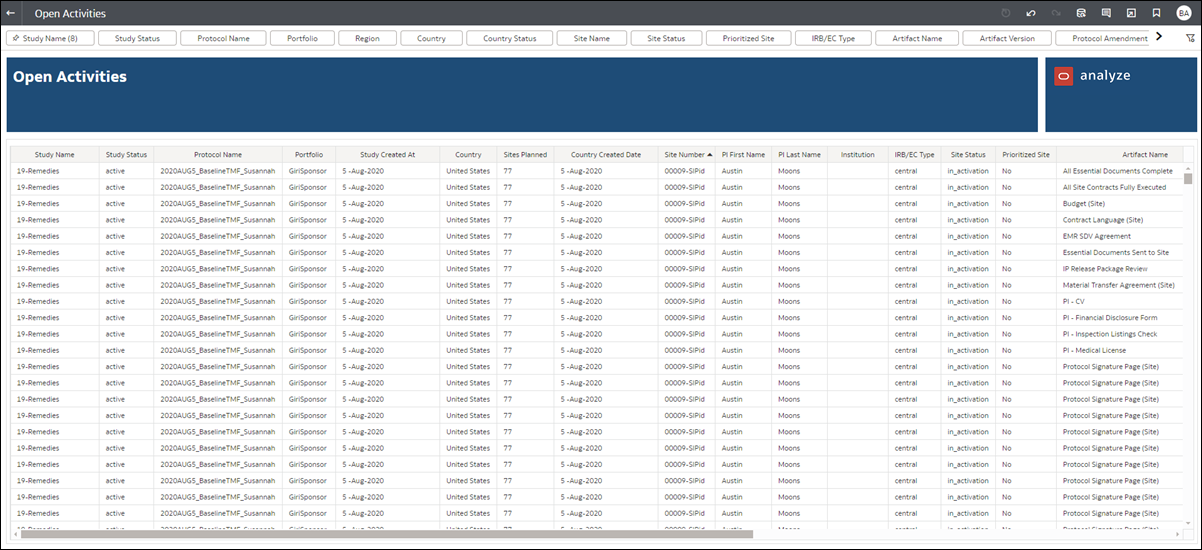Select the 'PI - Financial Disclosure Form' cell
1202x550 pixels.
click(x=1120, y=318)
